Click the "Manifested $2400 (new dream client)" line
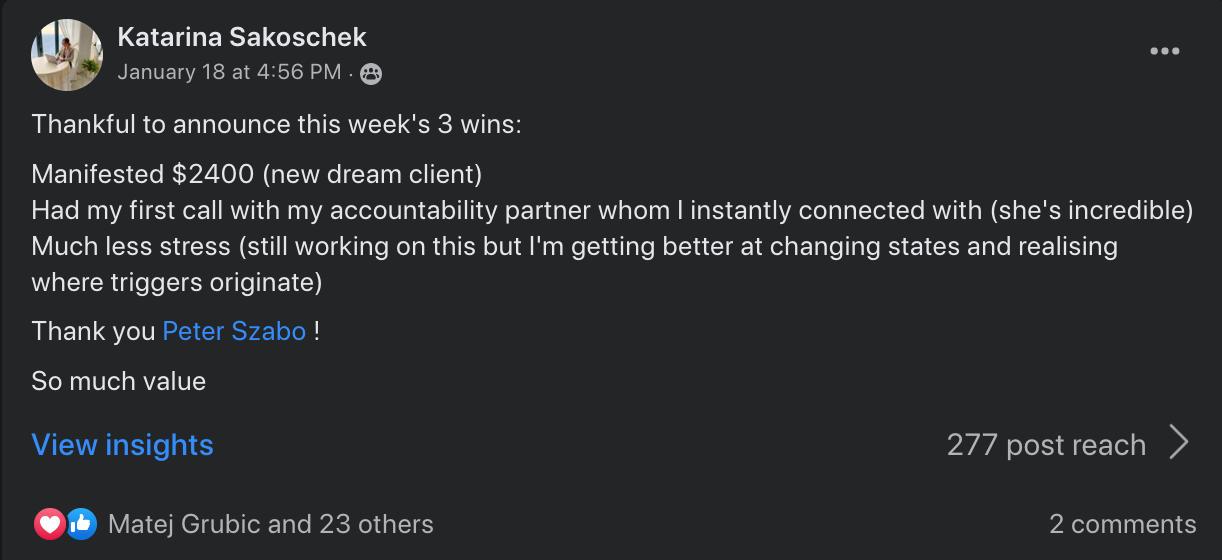The width and height of the screenshot is (1222, 560). [x=257, y=174]
